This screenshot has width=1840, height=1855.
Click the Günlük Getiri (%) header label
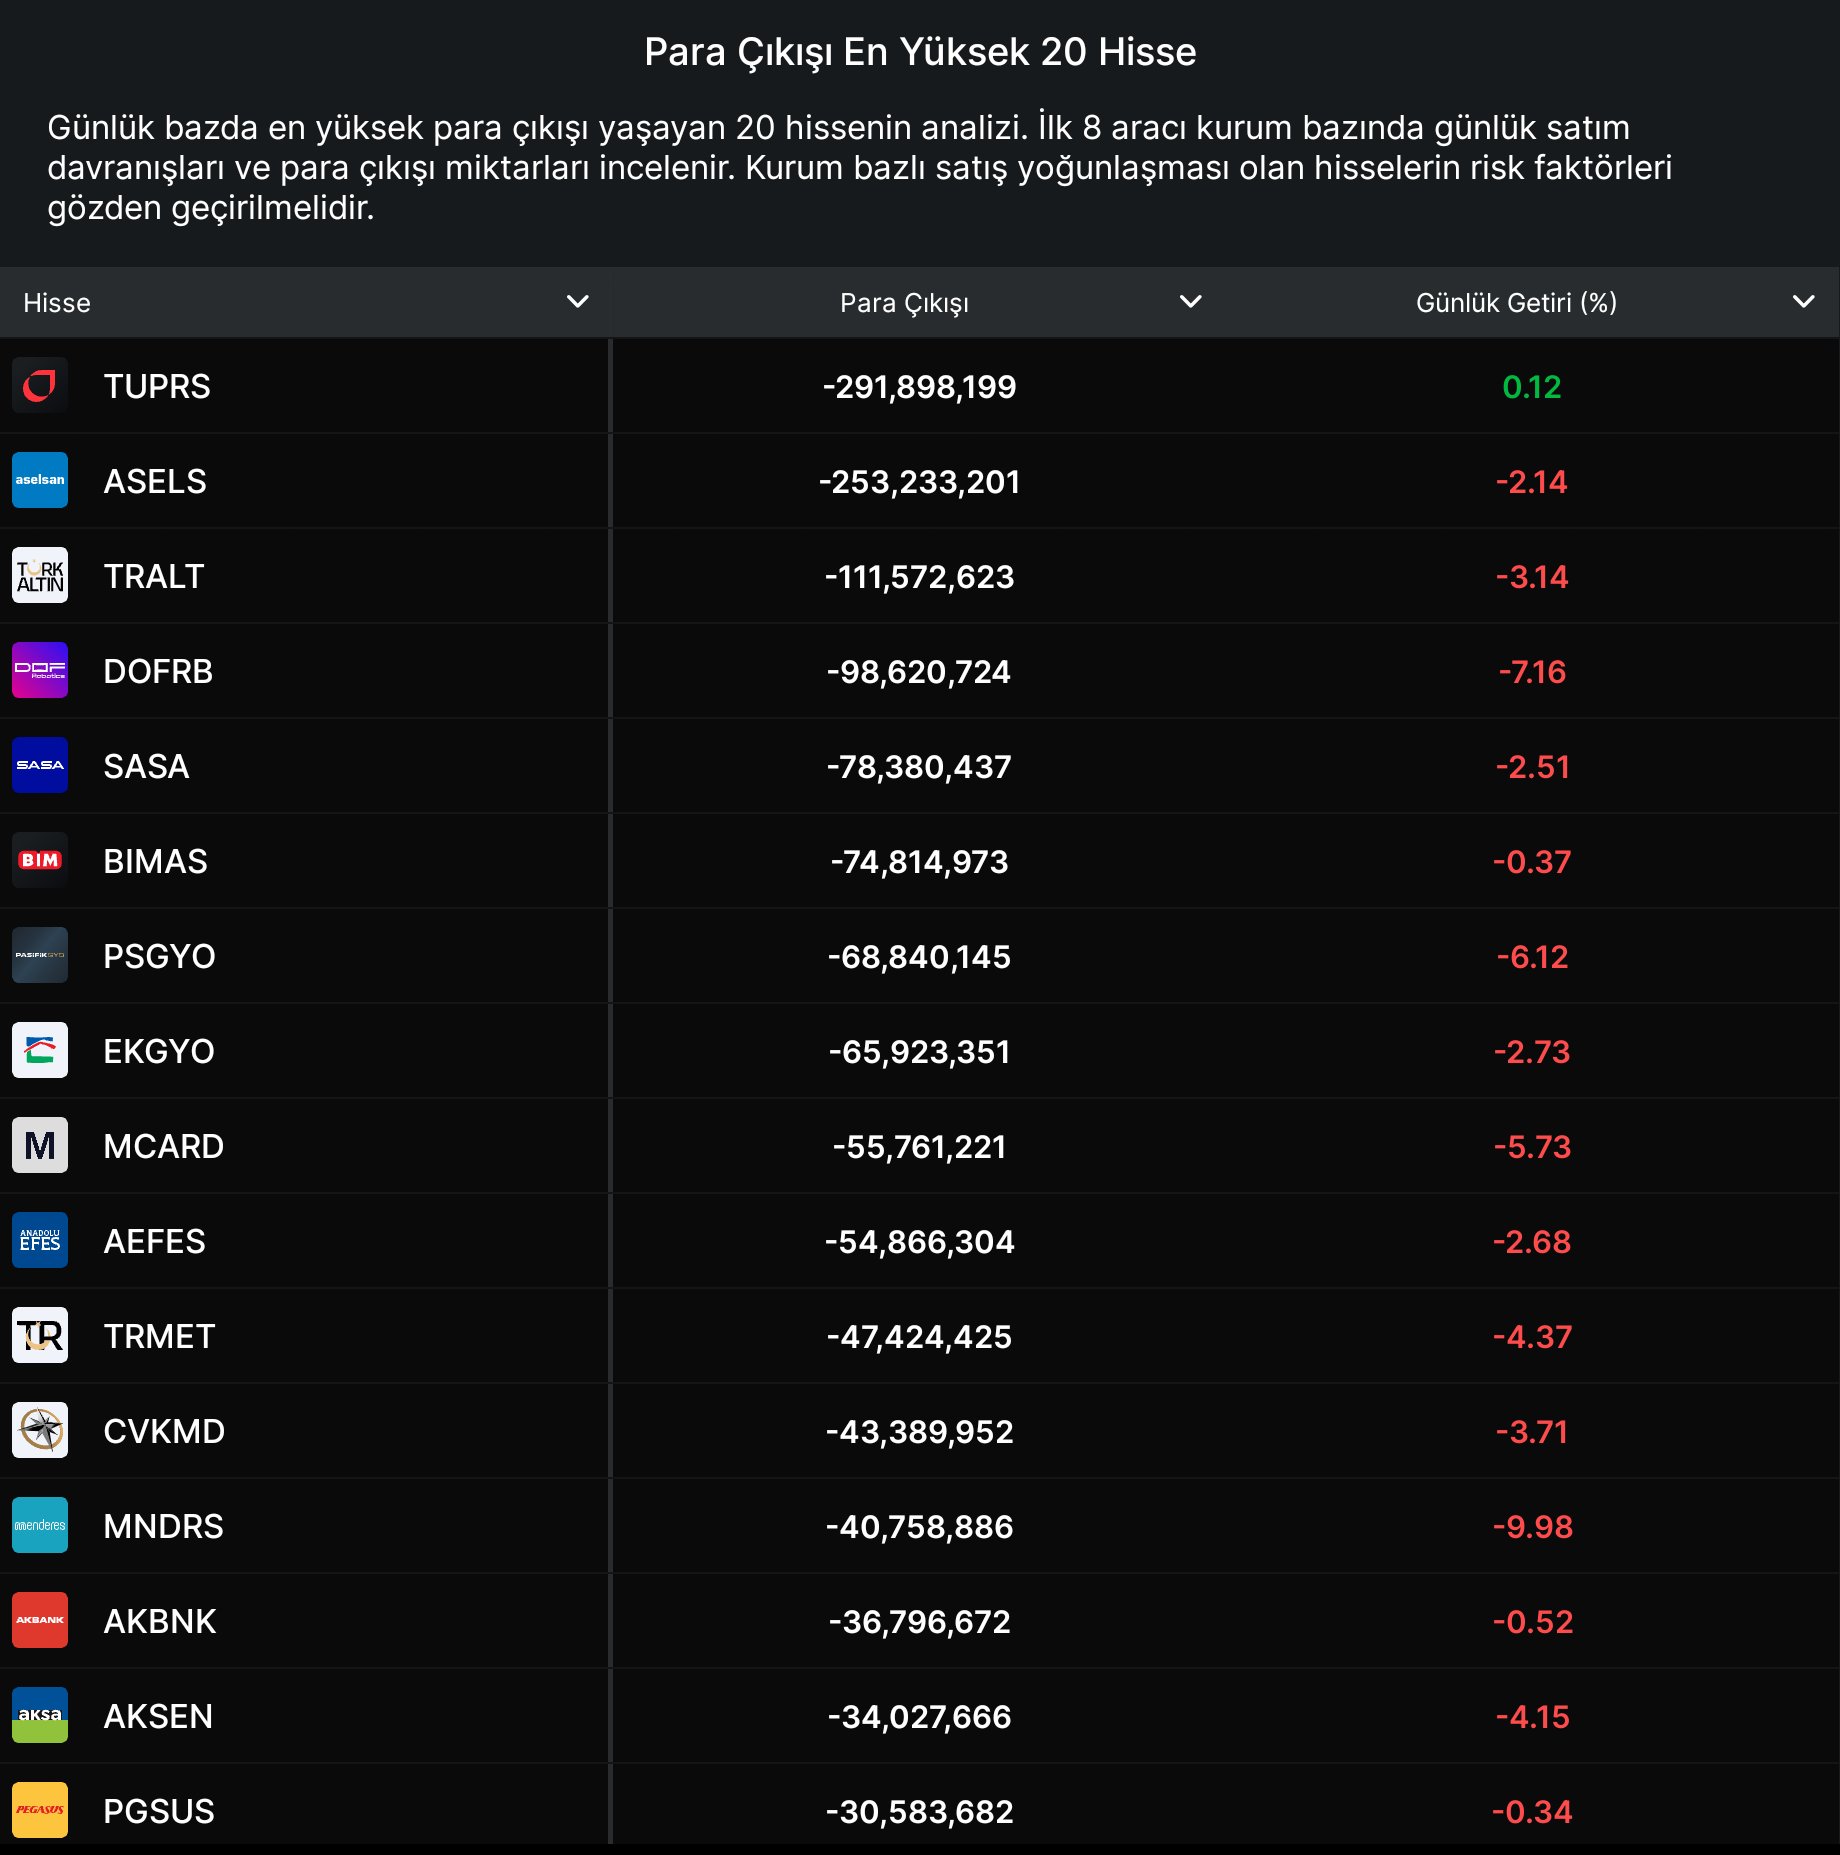click(1516, 303)
